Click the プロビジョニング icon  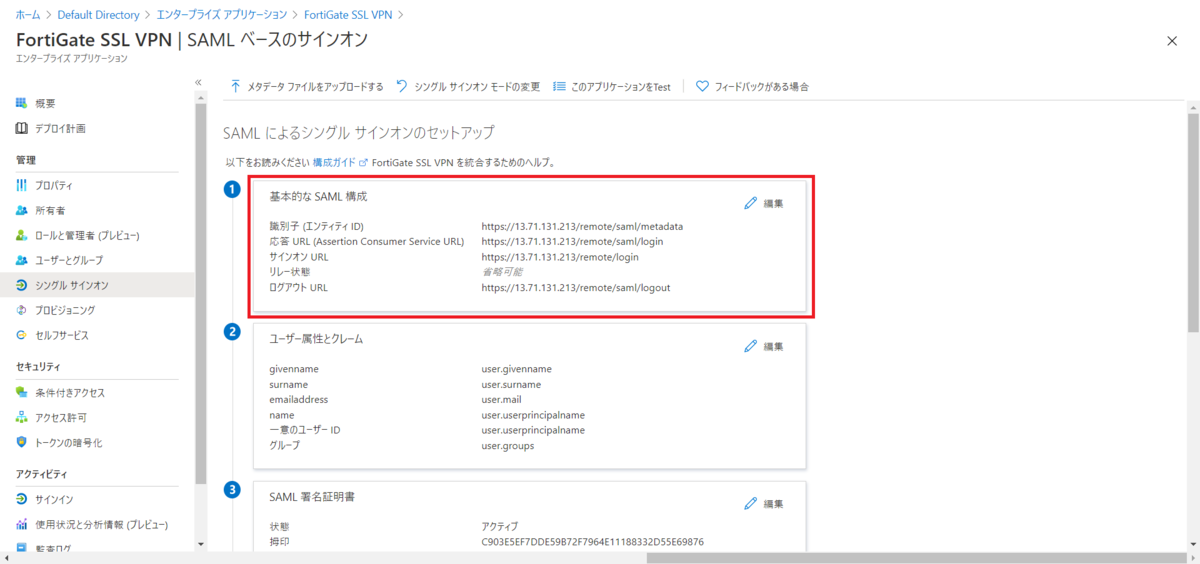21,310
